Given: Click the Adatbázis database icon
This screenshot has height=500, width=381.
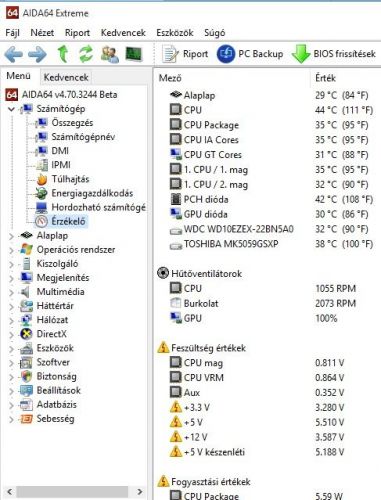Looking at the screenshot, I should [x=26, y=405].
